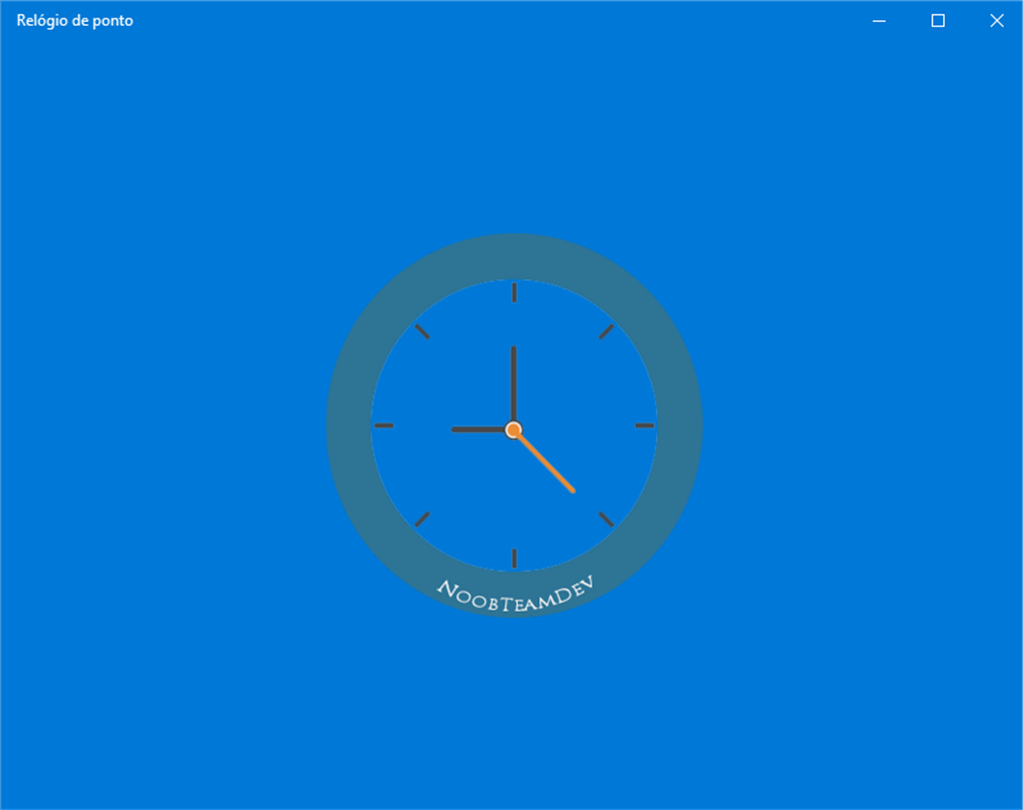Maximize the Relógio de ponto window
Image resolution: width=1023 pixels, height=810 pixels.
(x=938, y=21)
